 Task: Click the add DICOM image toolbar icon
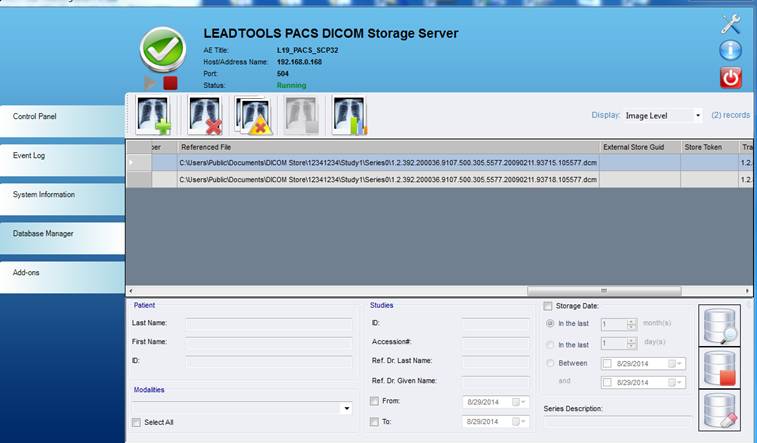[154, 115]
